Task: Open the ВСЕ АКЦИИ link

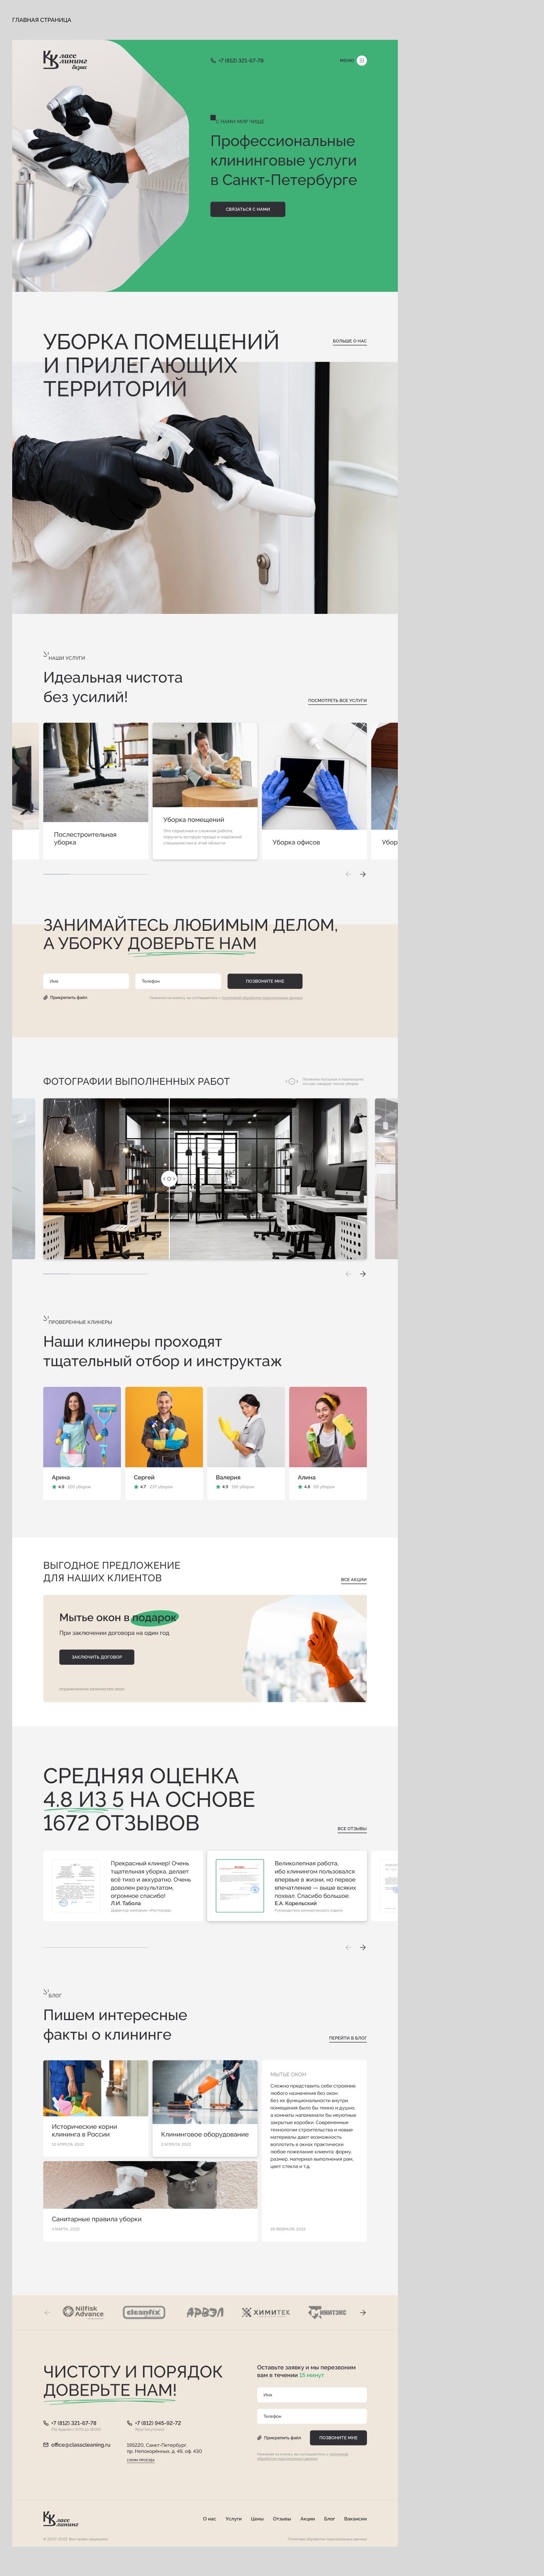Action: pyautogui.click(x=354, y=1580)
